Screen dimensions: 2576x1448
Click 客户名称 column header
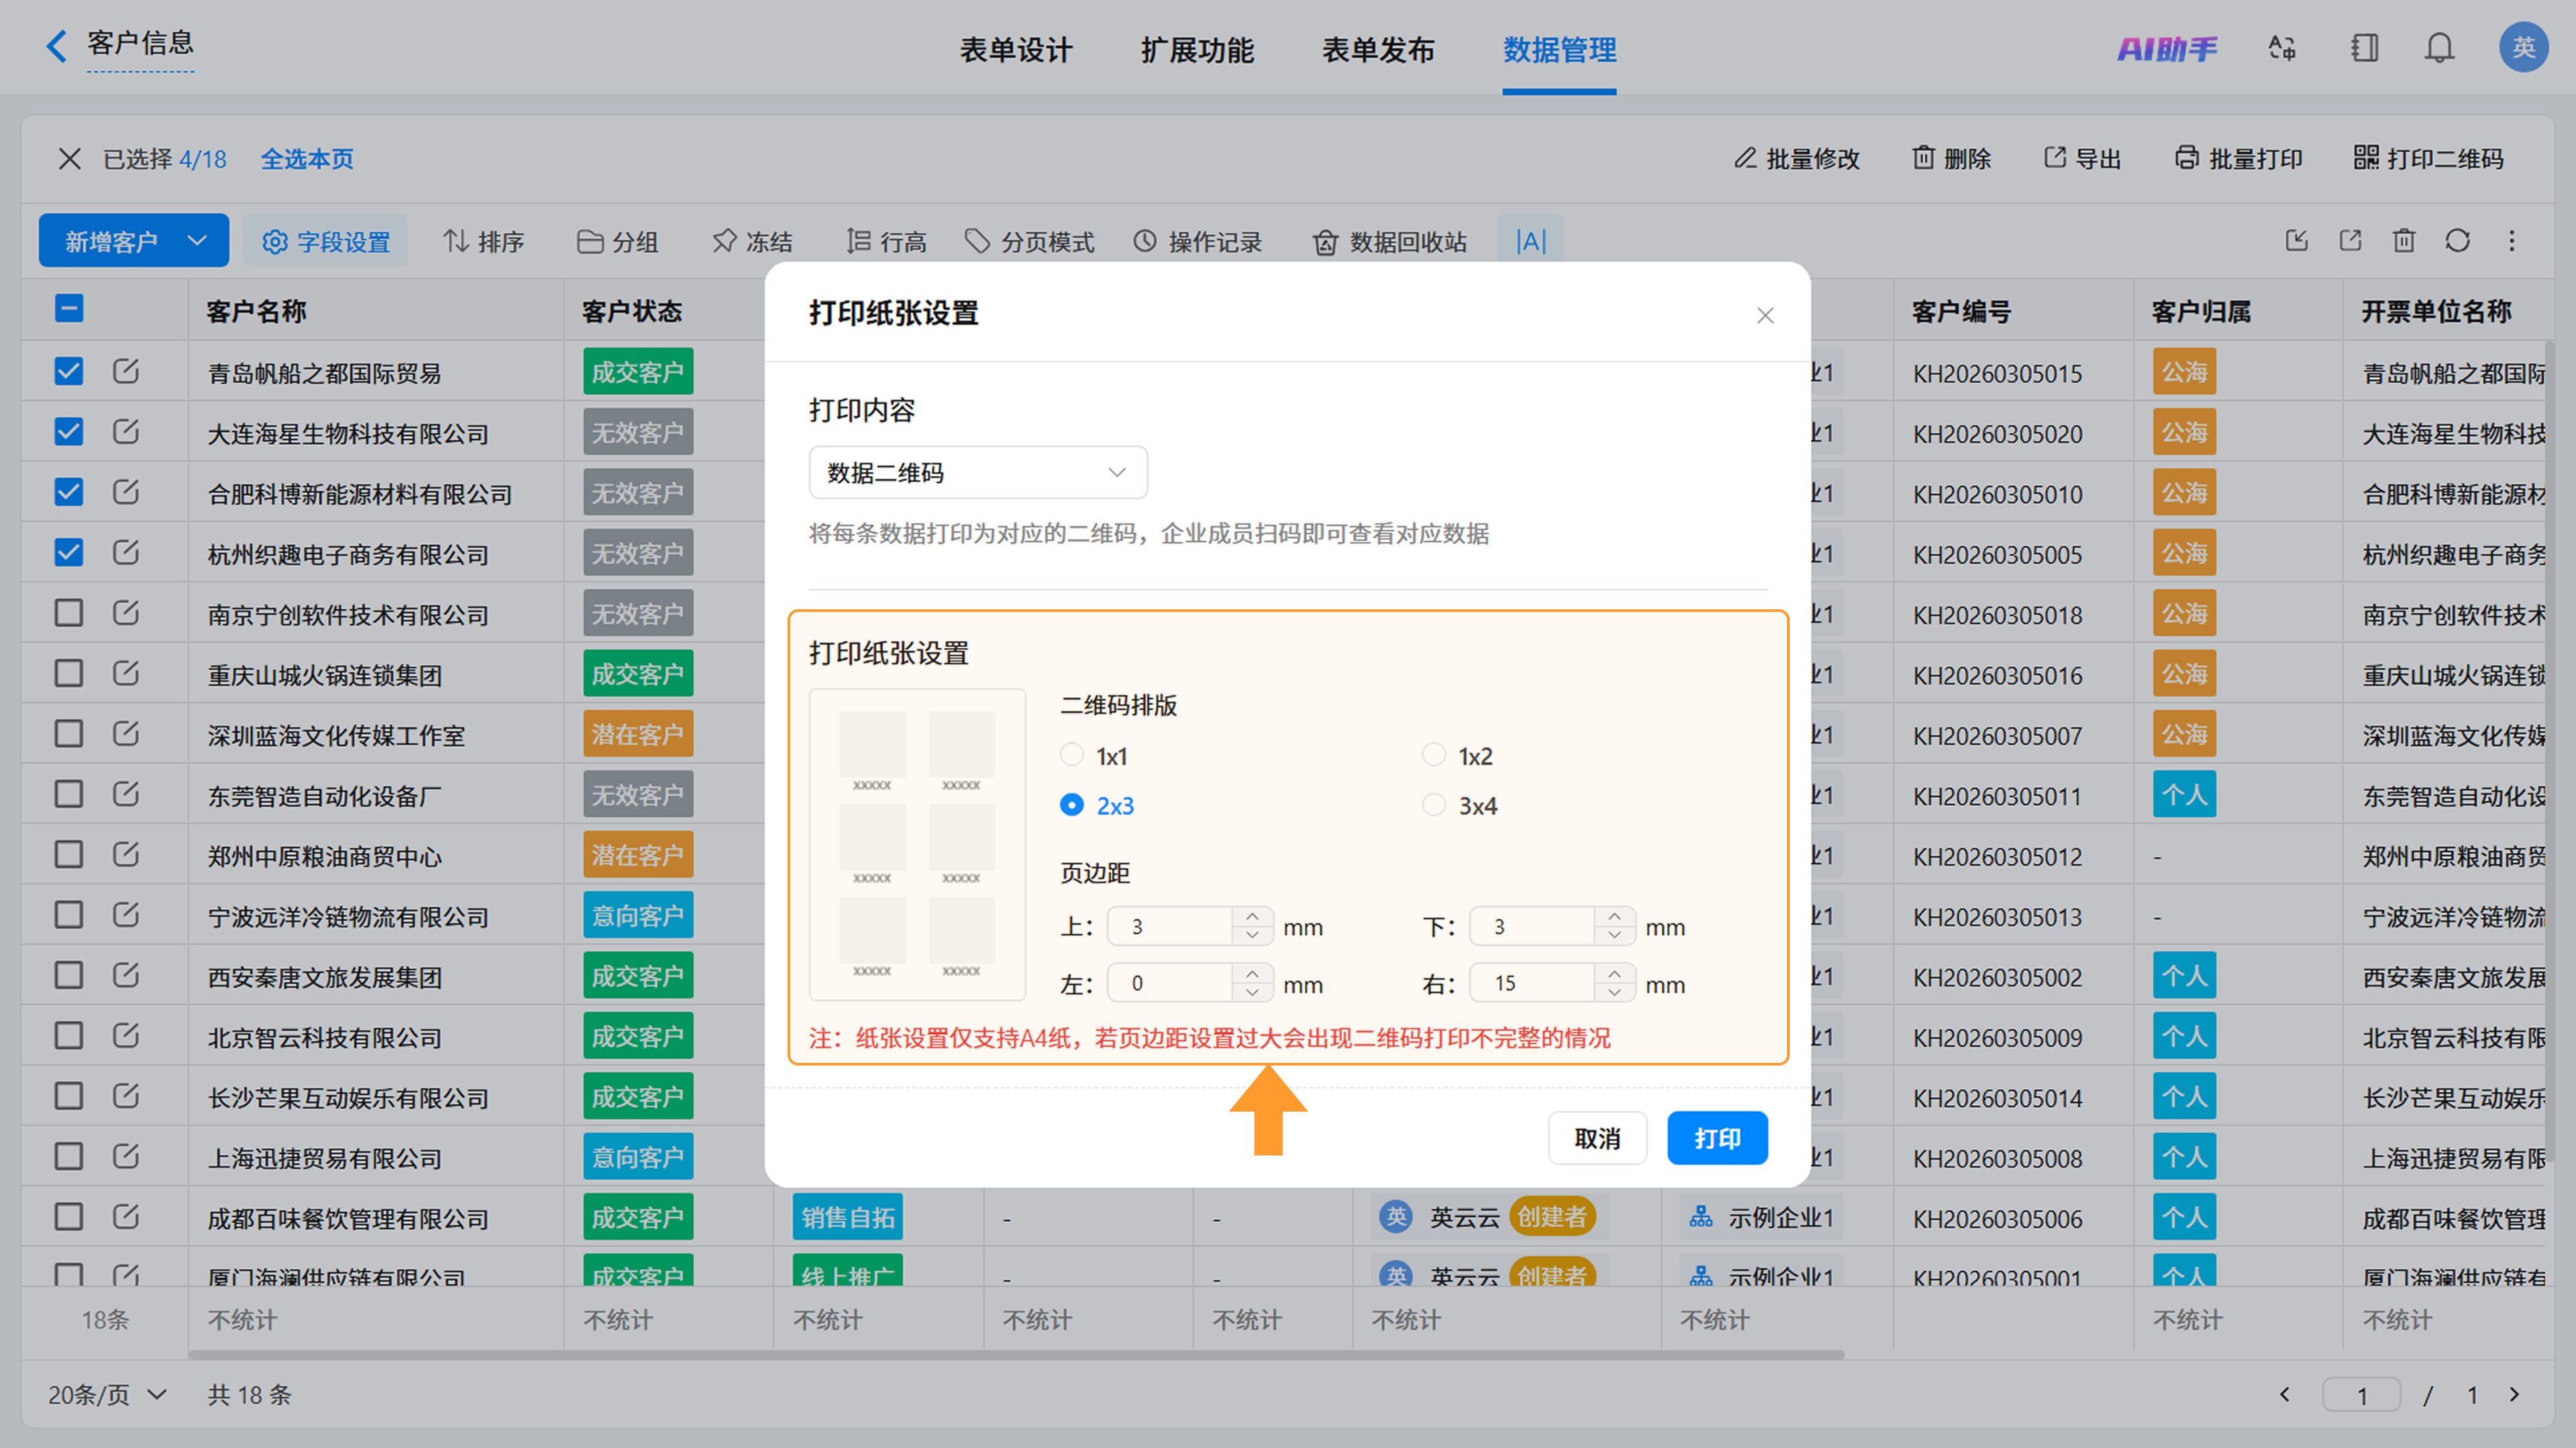click(256, 311)
